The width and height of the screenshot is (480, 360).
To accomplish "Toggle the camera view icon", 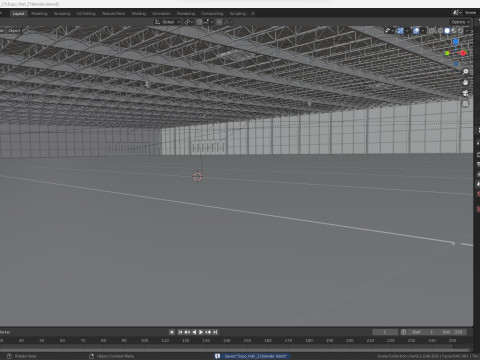I will click(x=466, y=93).
